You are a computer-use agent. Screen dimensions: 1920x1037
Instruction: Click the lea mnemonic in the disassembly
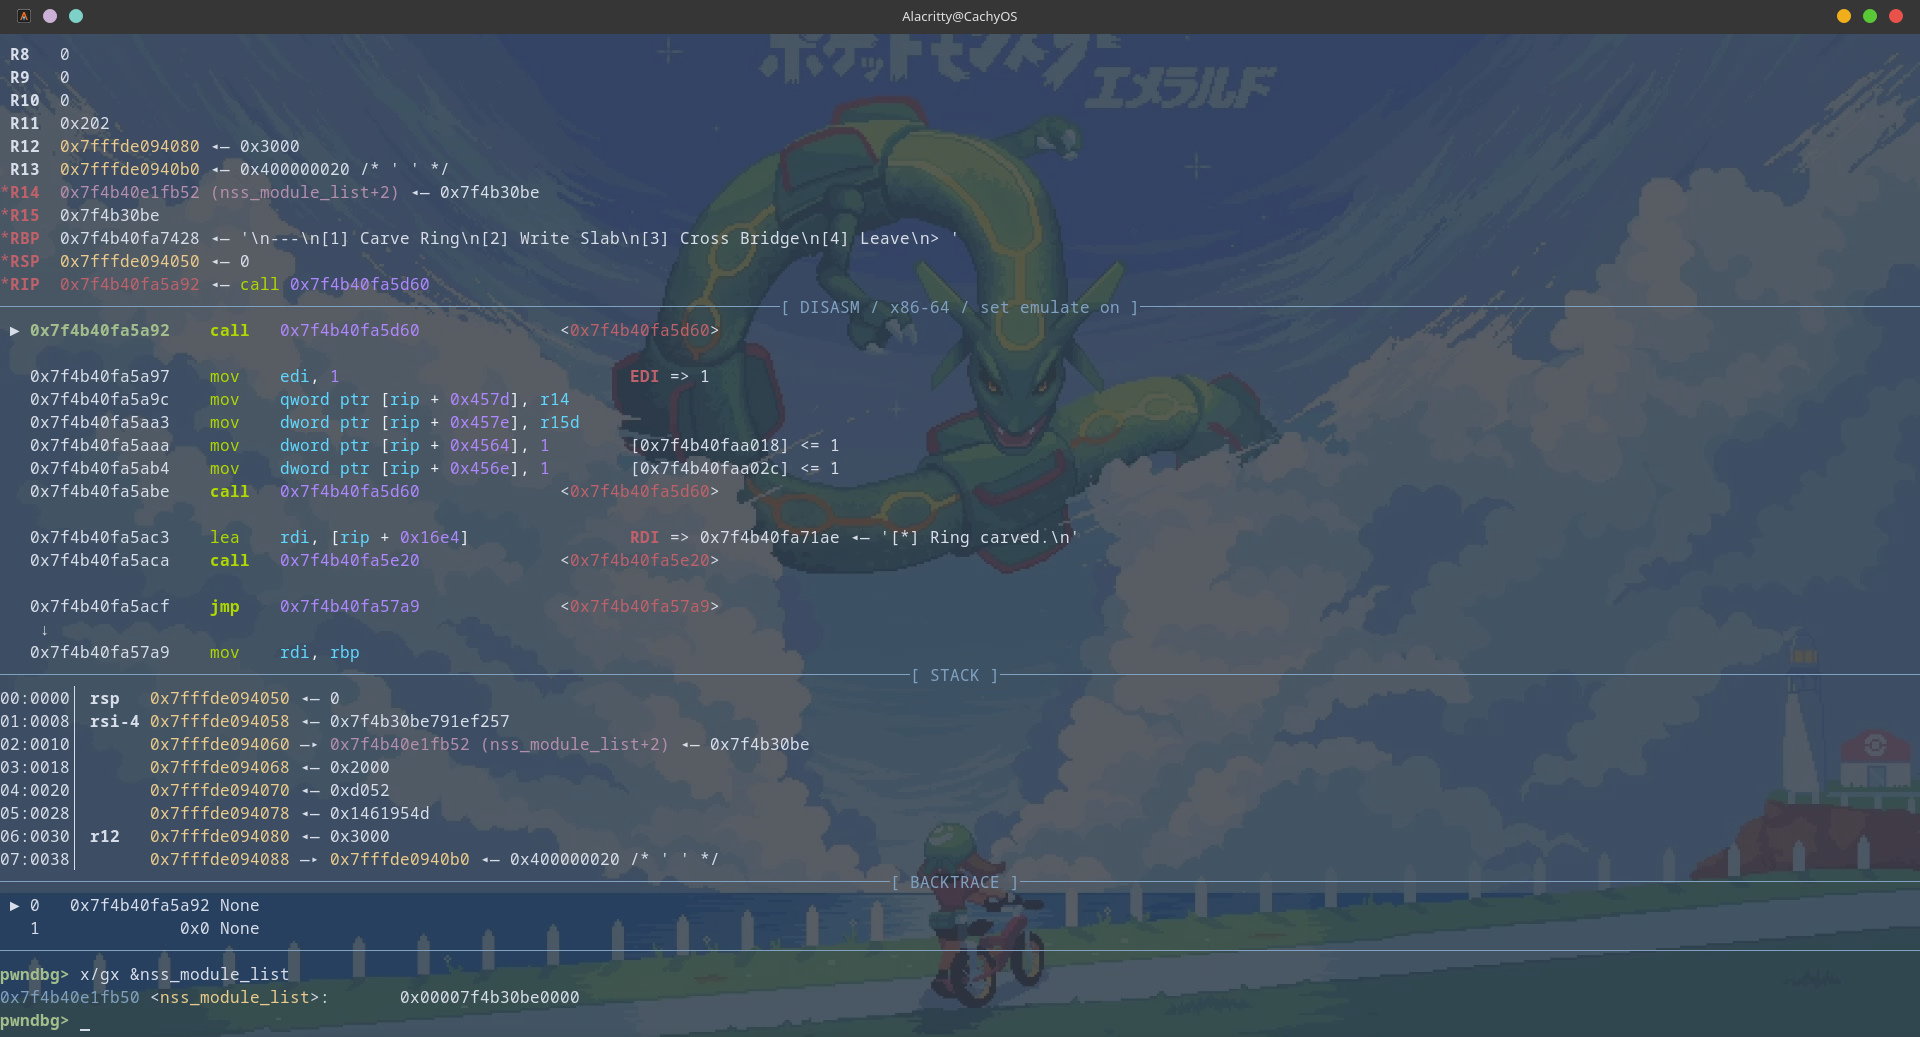pos(225,537)
